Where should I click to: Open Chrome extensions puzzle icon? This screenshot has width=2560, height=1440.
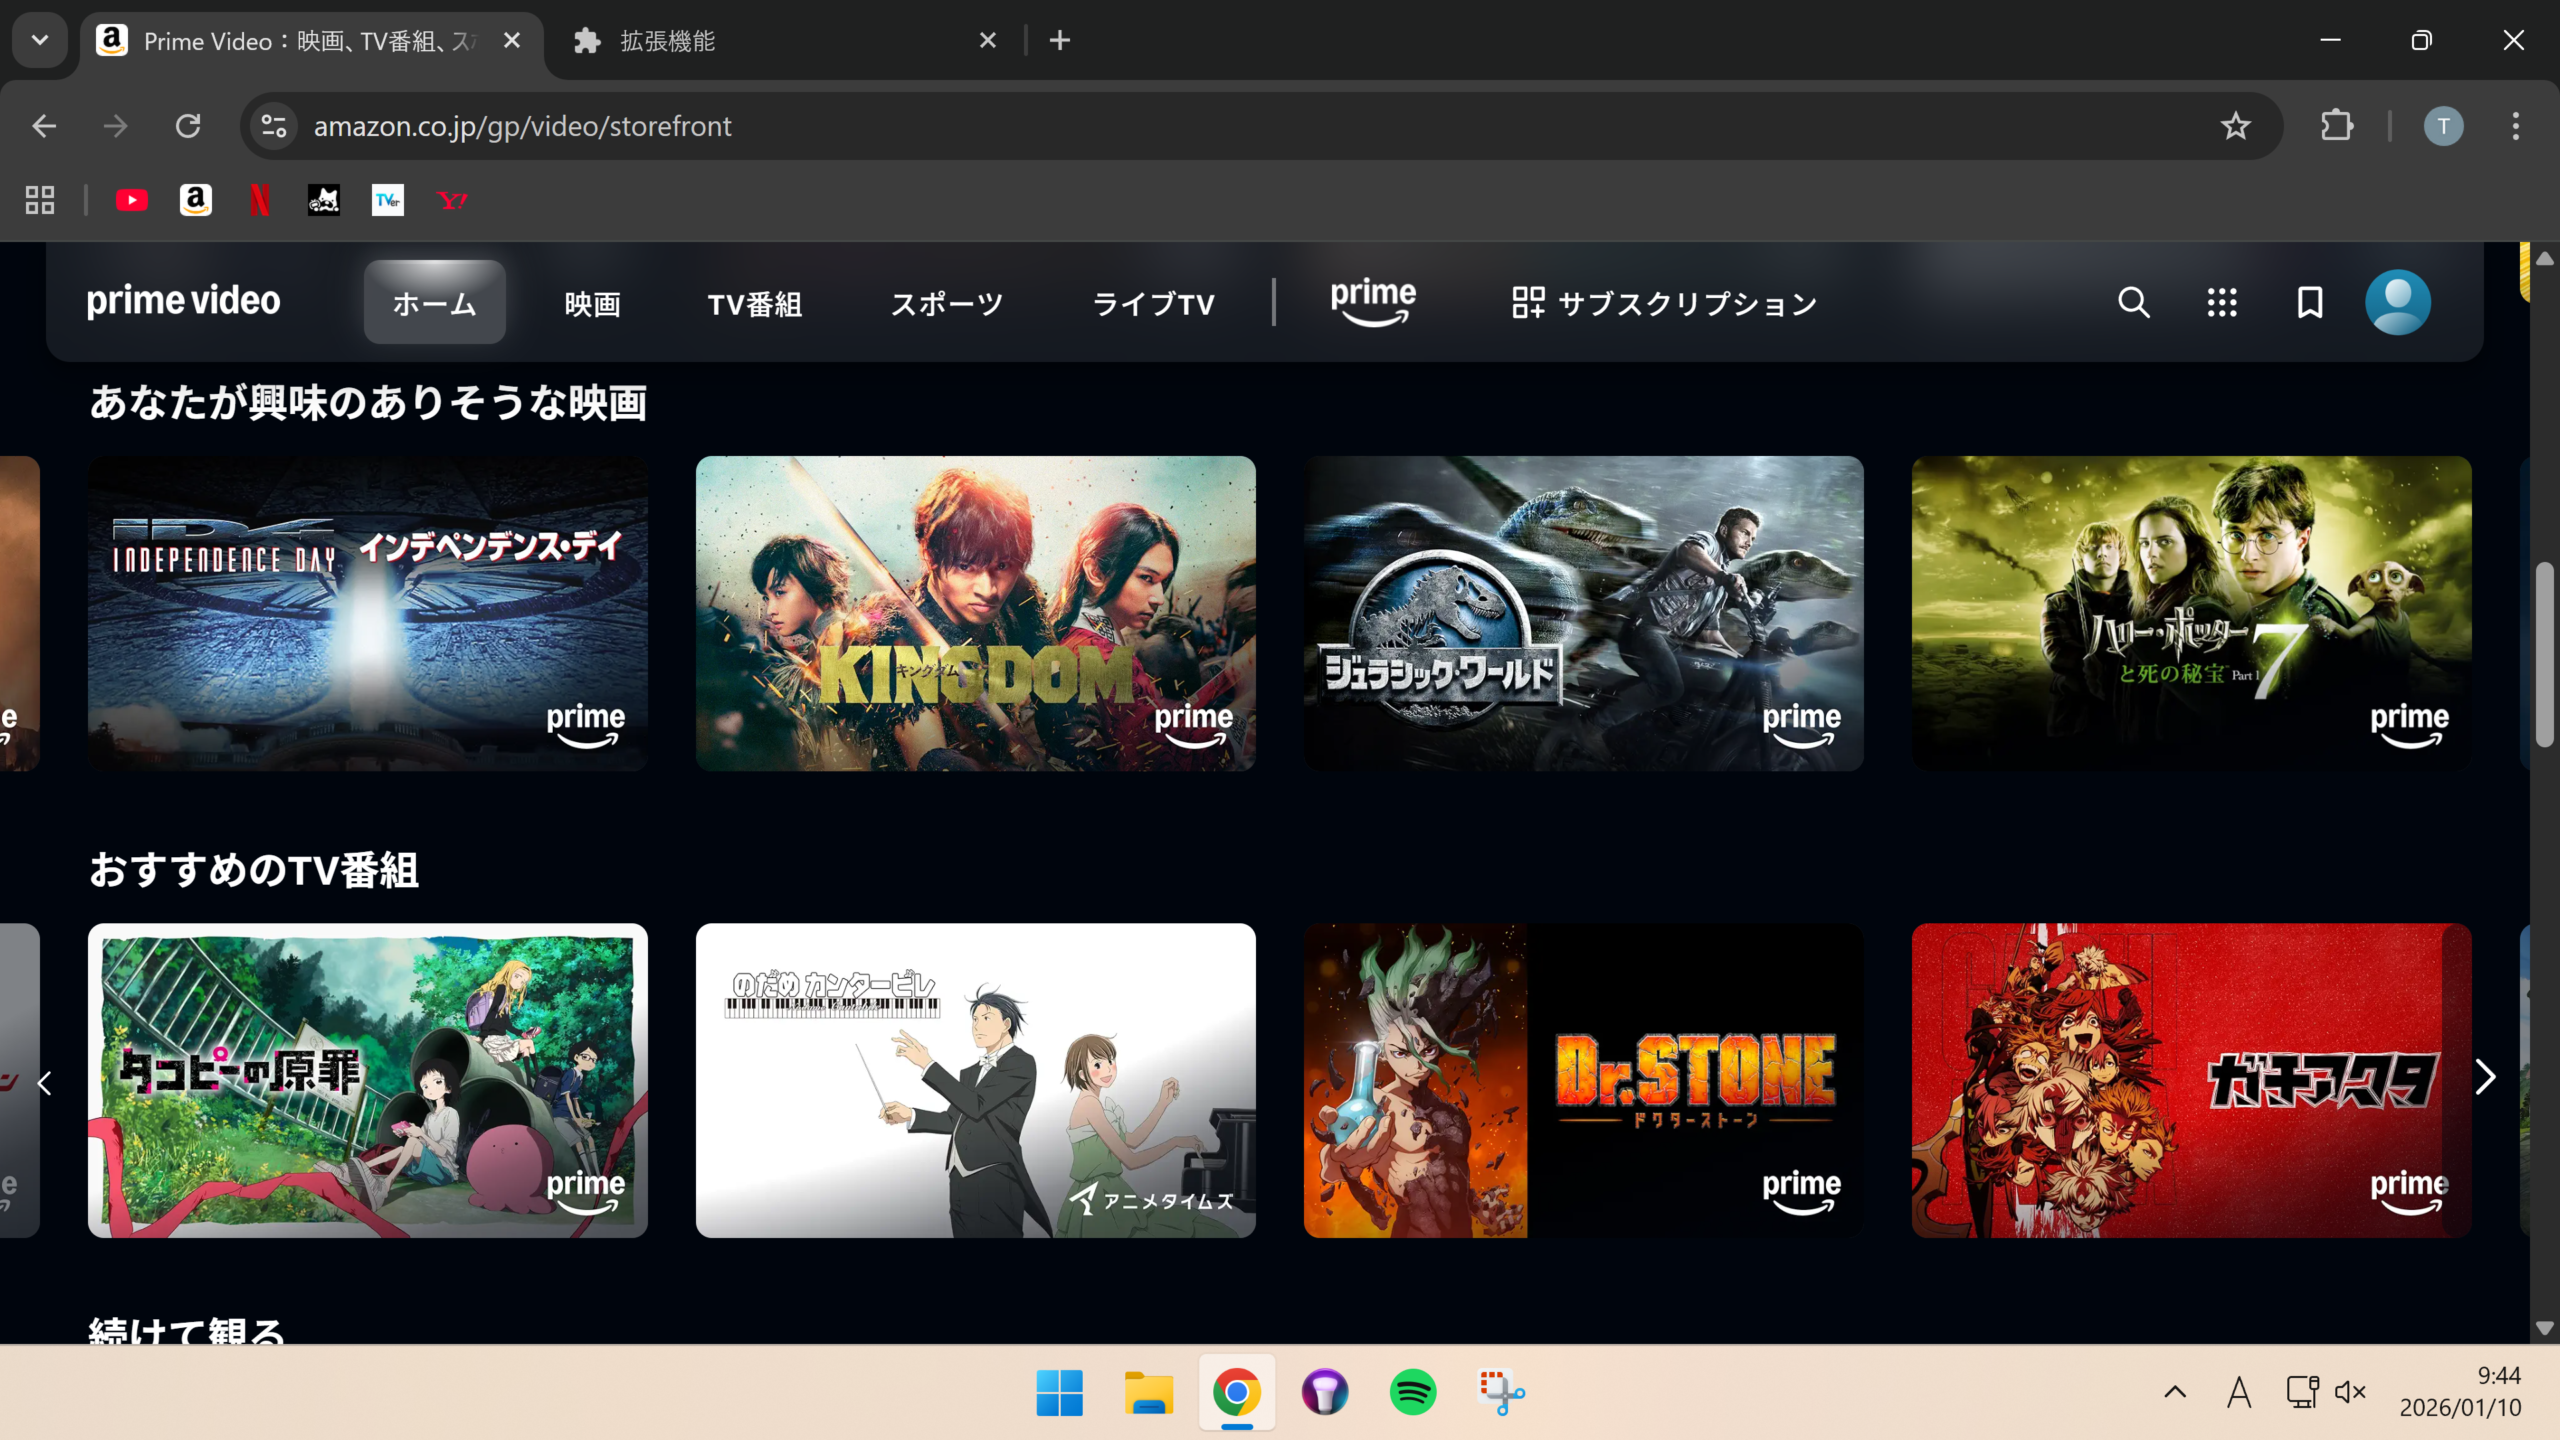[x=2336, y=126]
